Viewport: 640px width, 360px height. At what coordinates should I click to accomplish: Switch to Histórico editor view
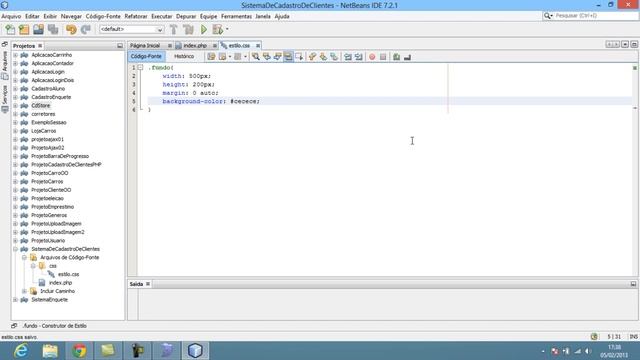tap(184, 56)
